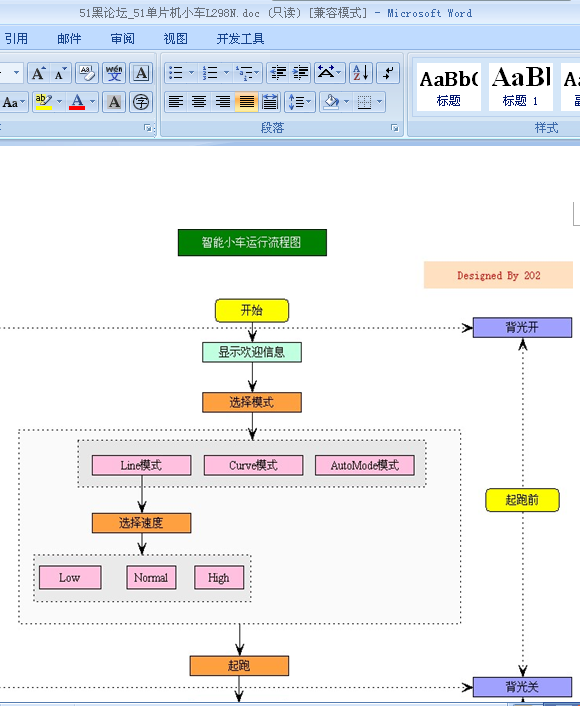Click the numbered list icon

pyautogui.click(x=210, y=73)
